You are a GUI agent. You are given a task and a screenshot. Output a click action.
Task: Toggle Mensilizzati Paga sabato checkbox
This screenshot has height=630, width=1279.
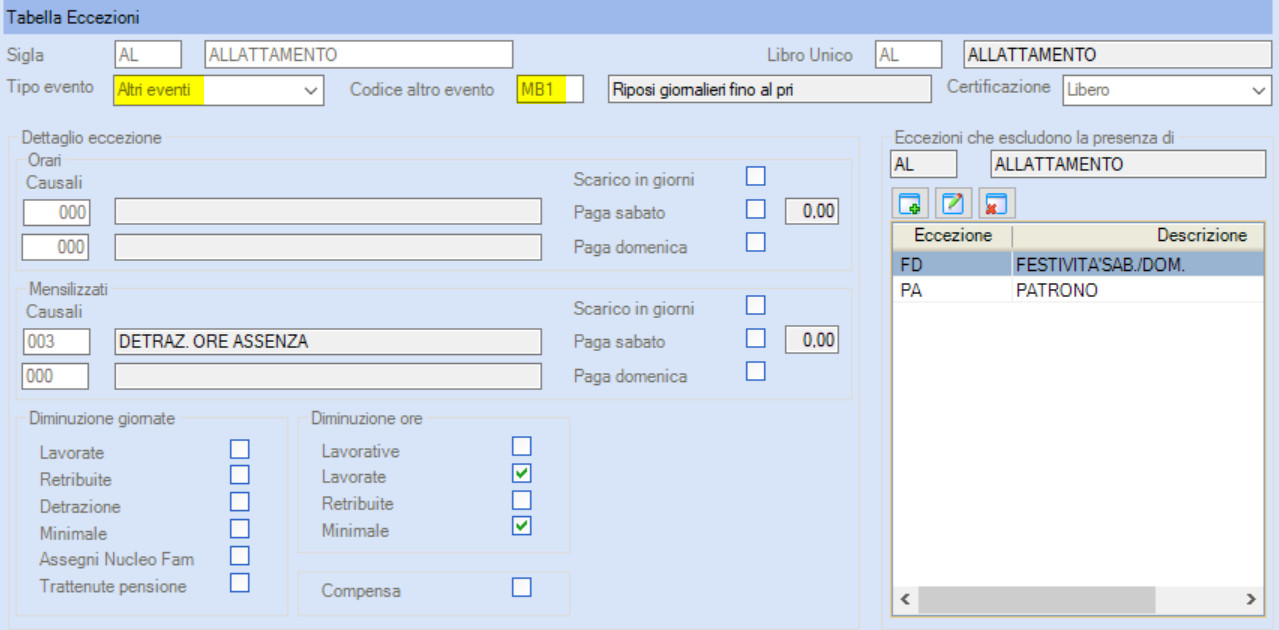[756, 338]
